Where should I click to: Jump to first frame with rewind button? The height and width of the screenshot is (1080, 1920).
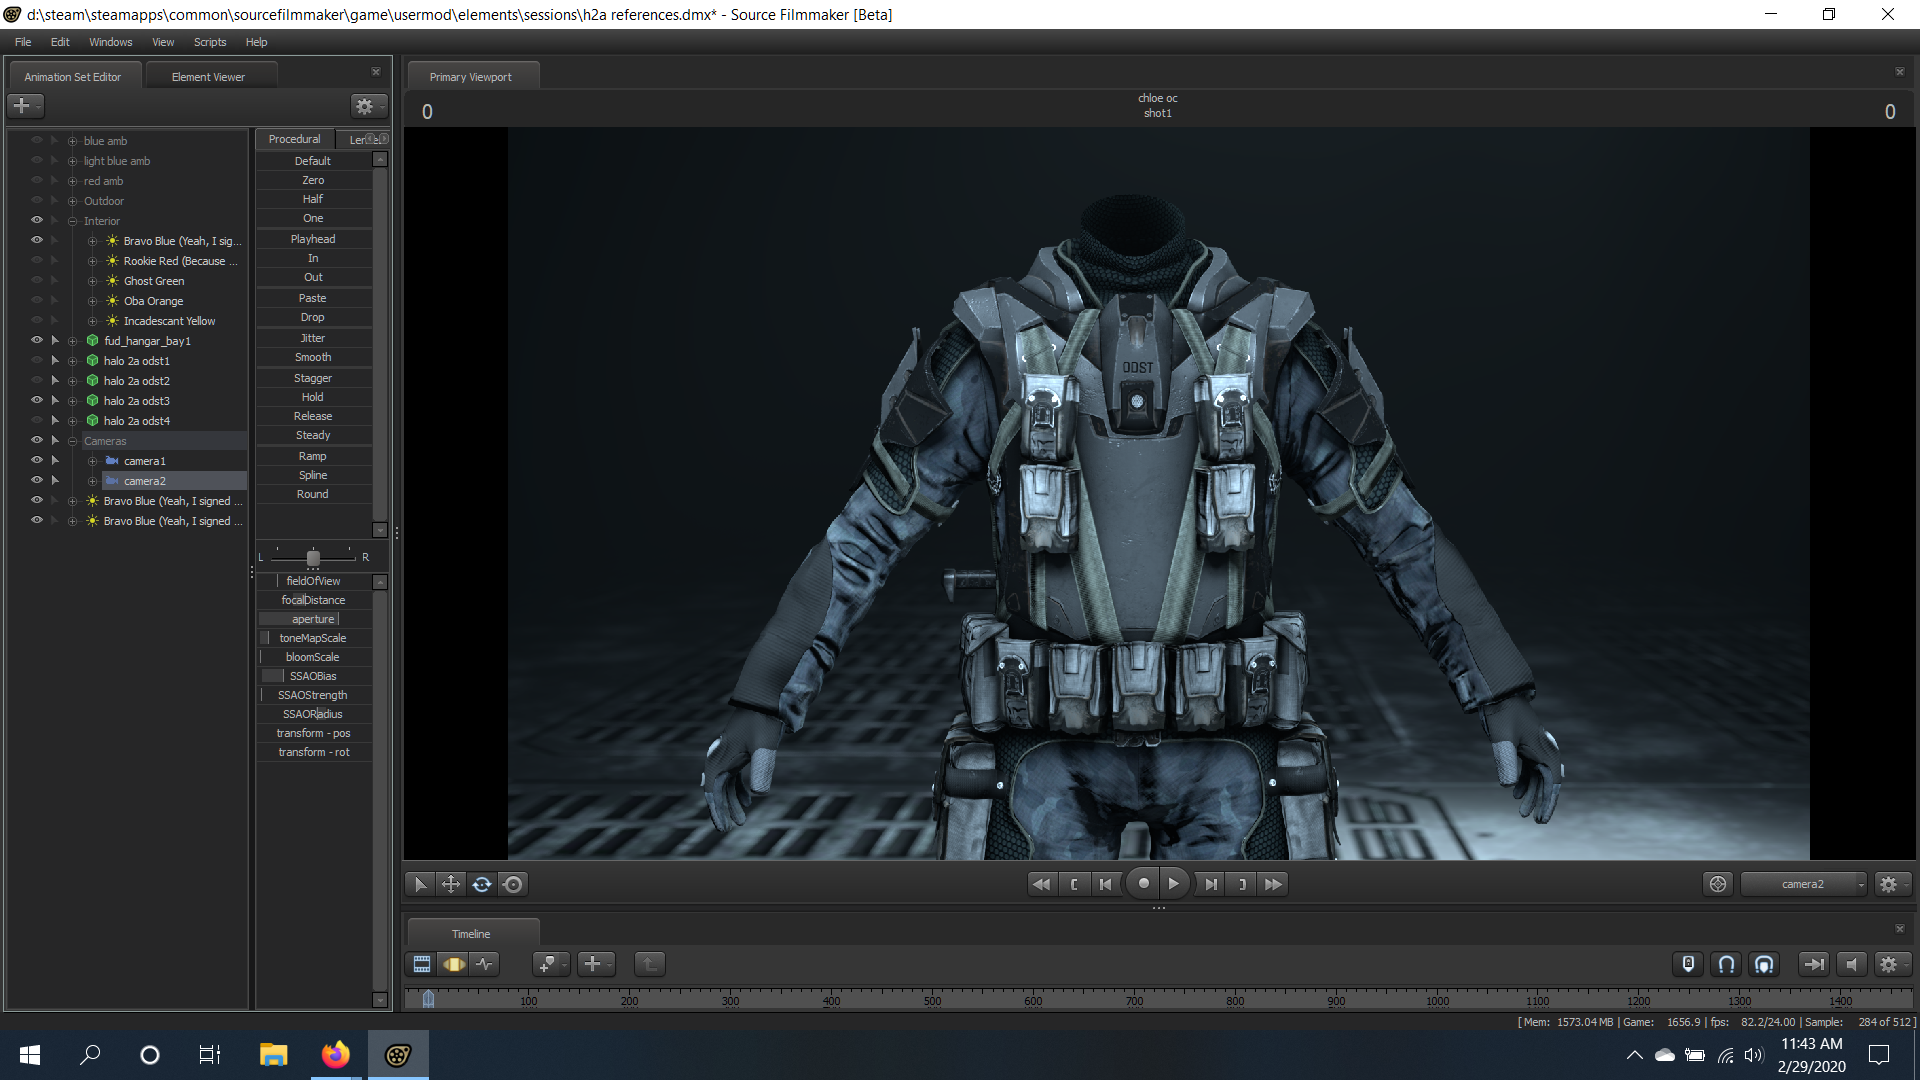[1041, 884]
